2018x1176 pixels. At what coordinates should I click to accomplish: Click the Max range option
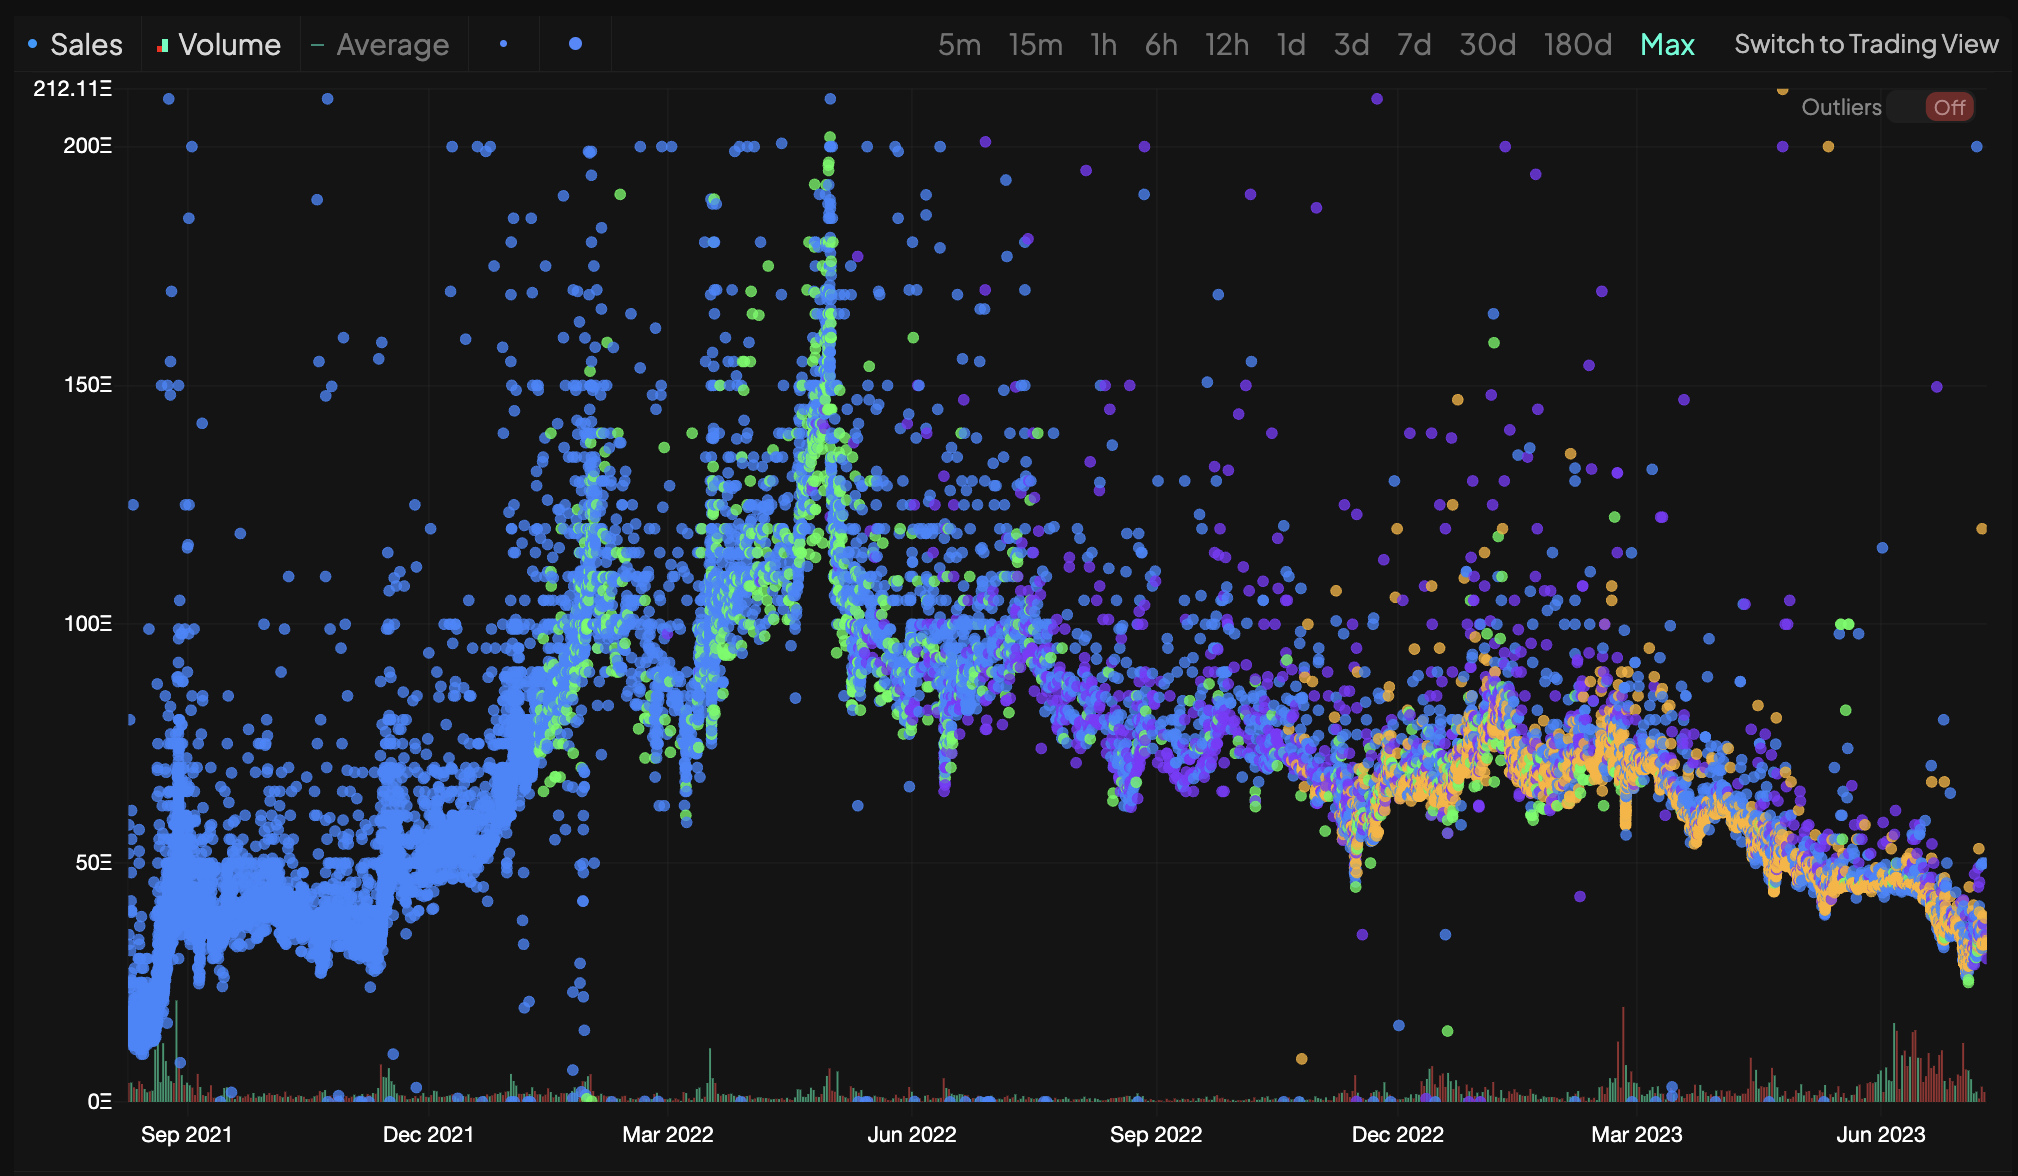(1667, 44)
